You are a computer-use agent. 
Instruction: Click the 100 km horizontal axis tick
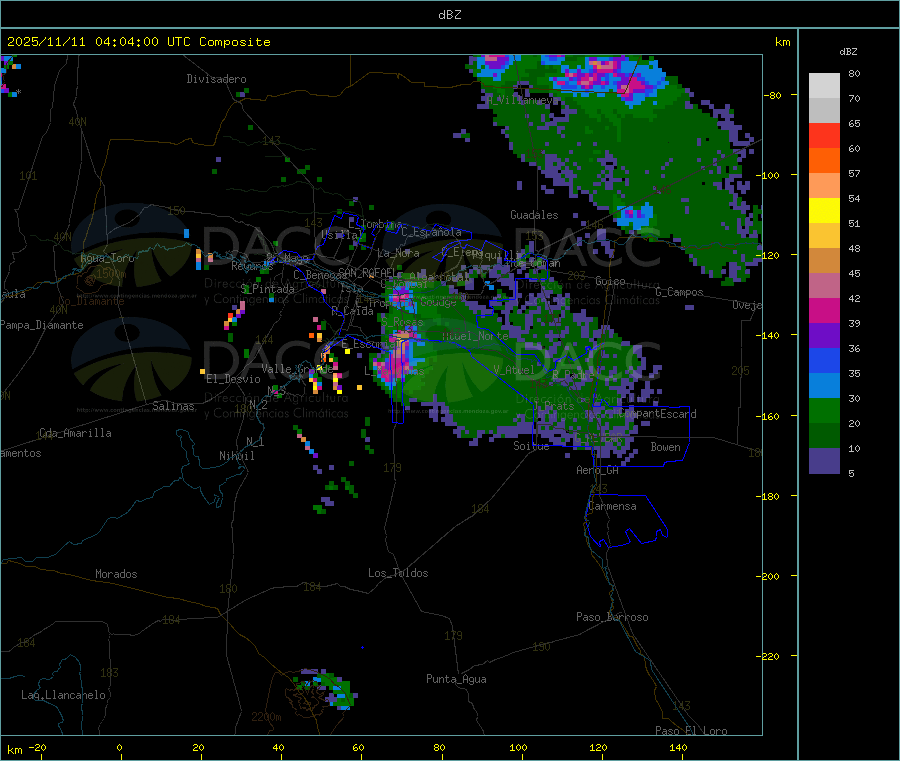coord(518,747)
